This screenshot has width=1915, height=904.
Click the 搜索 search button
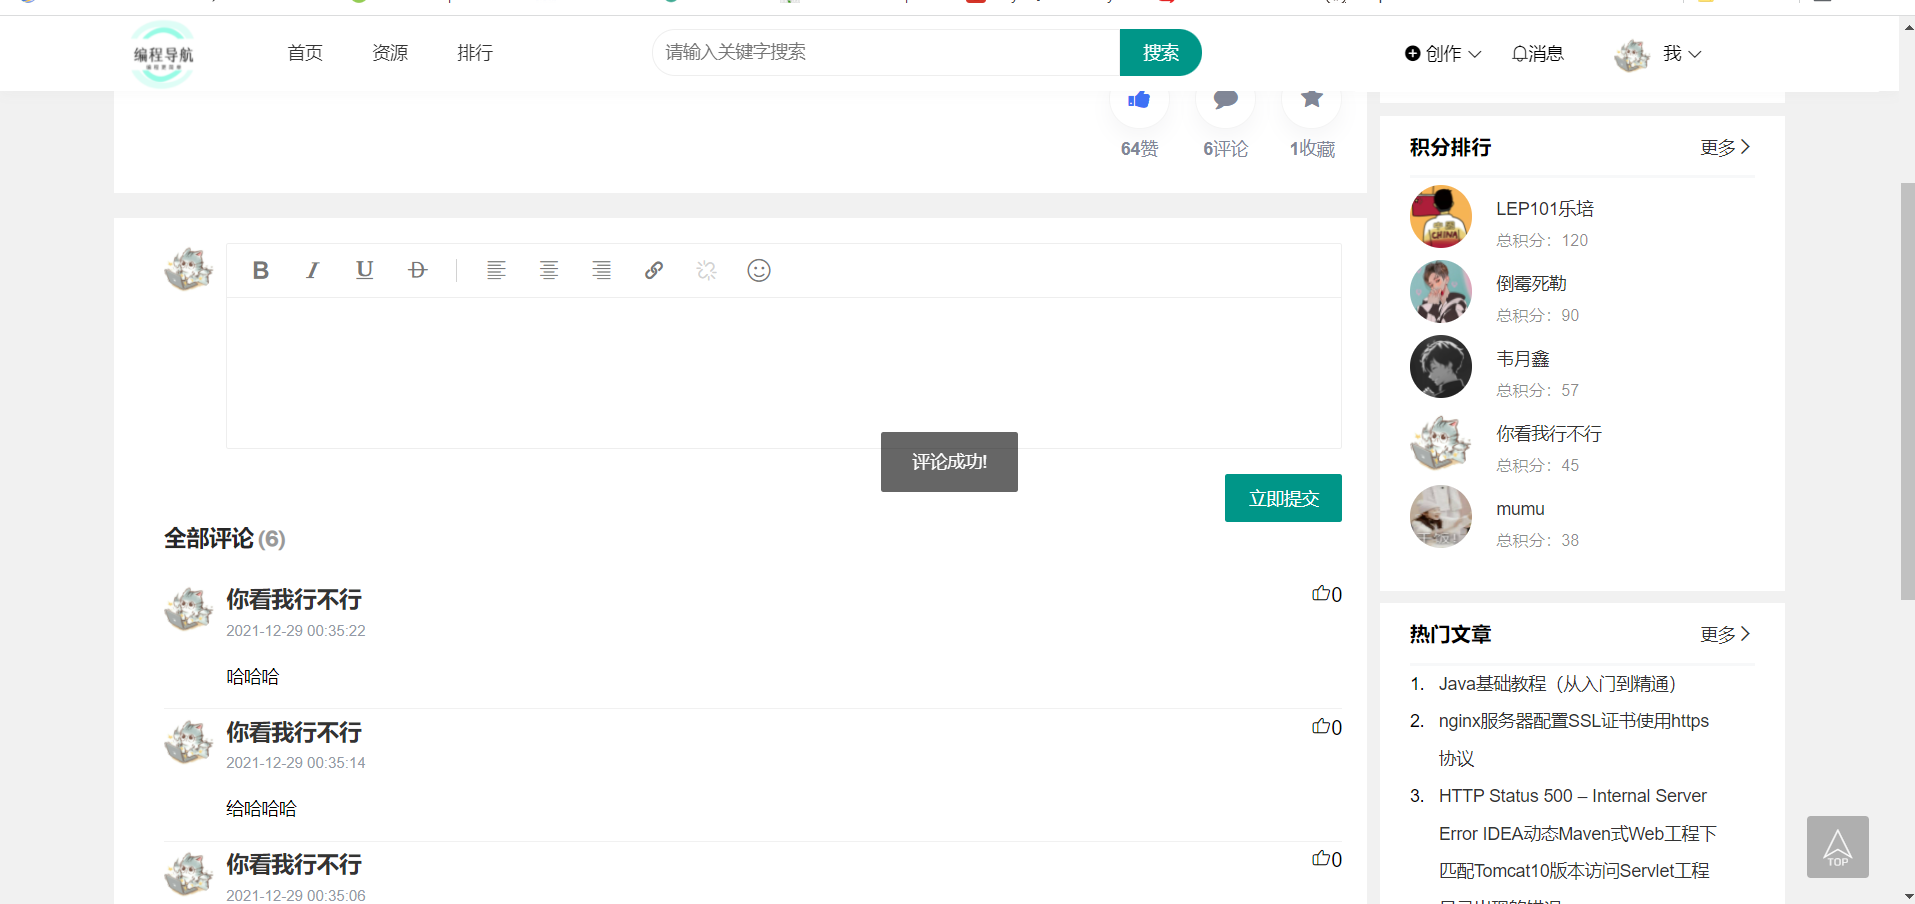coord(1160,52)
